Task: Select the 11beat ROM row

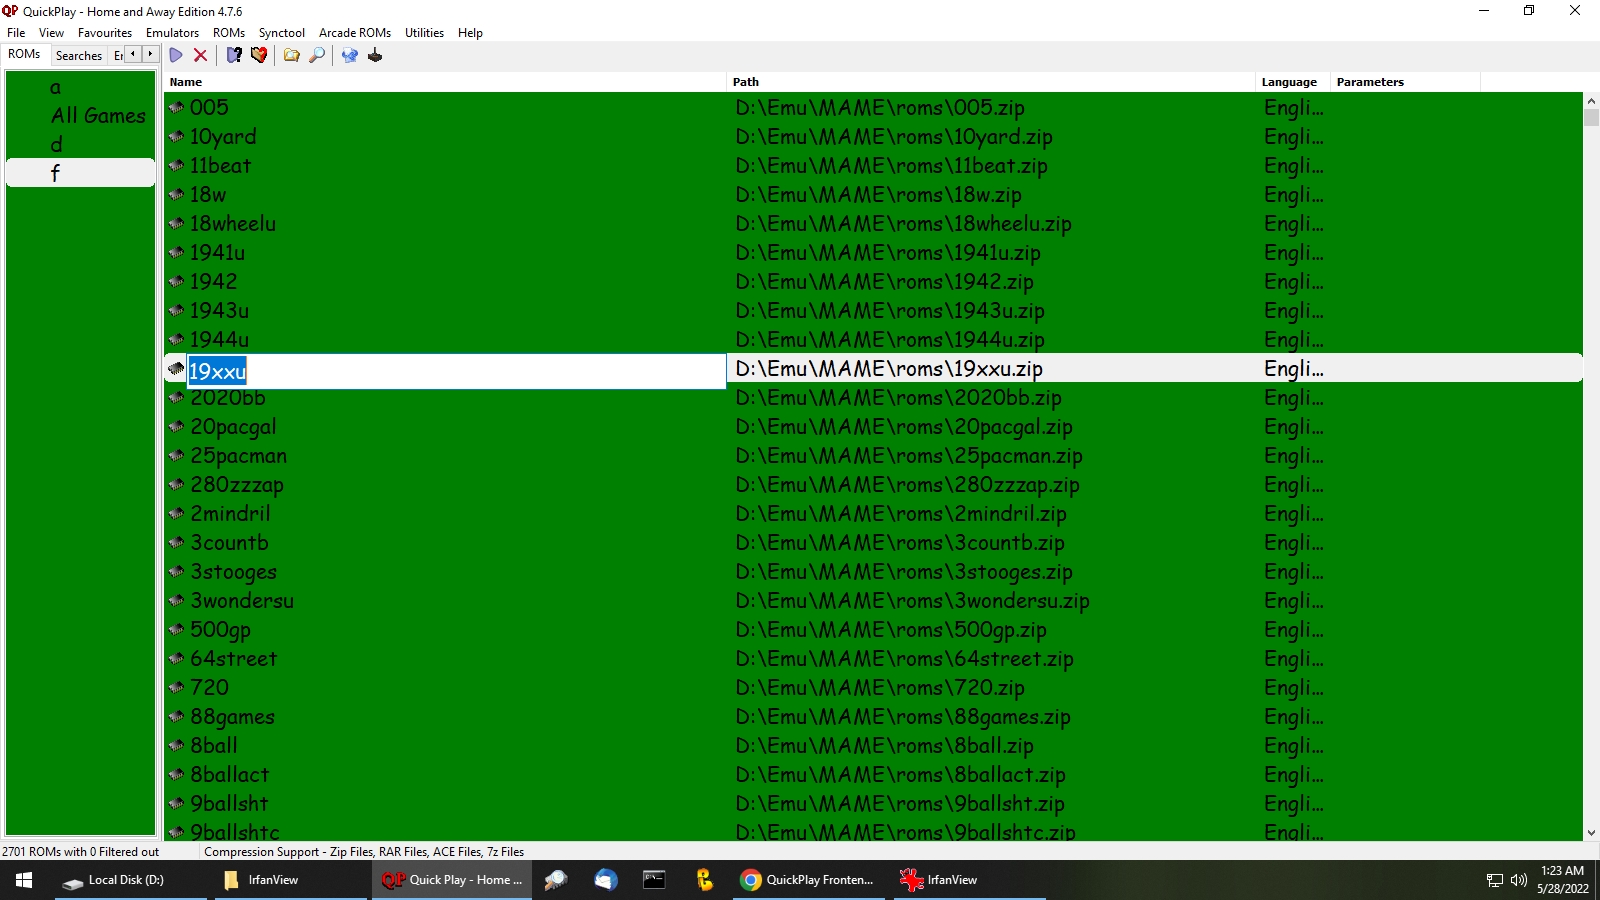Action: 873,165
